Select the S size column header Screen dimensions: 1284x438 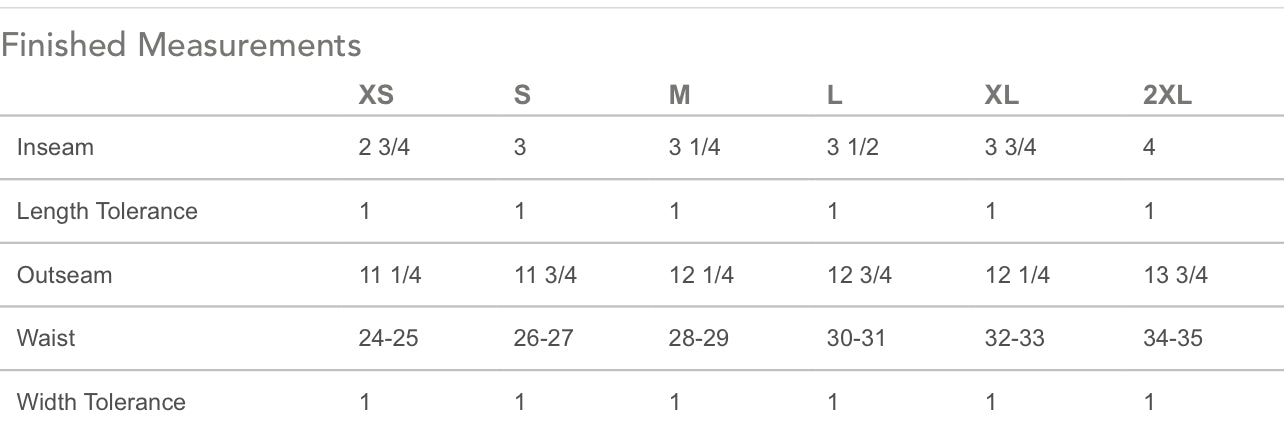point(522,95)
